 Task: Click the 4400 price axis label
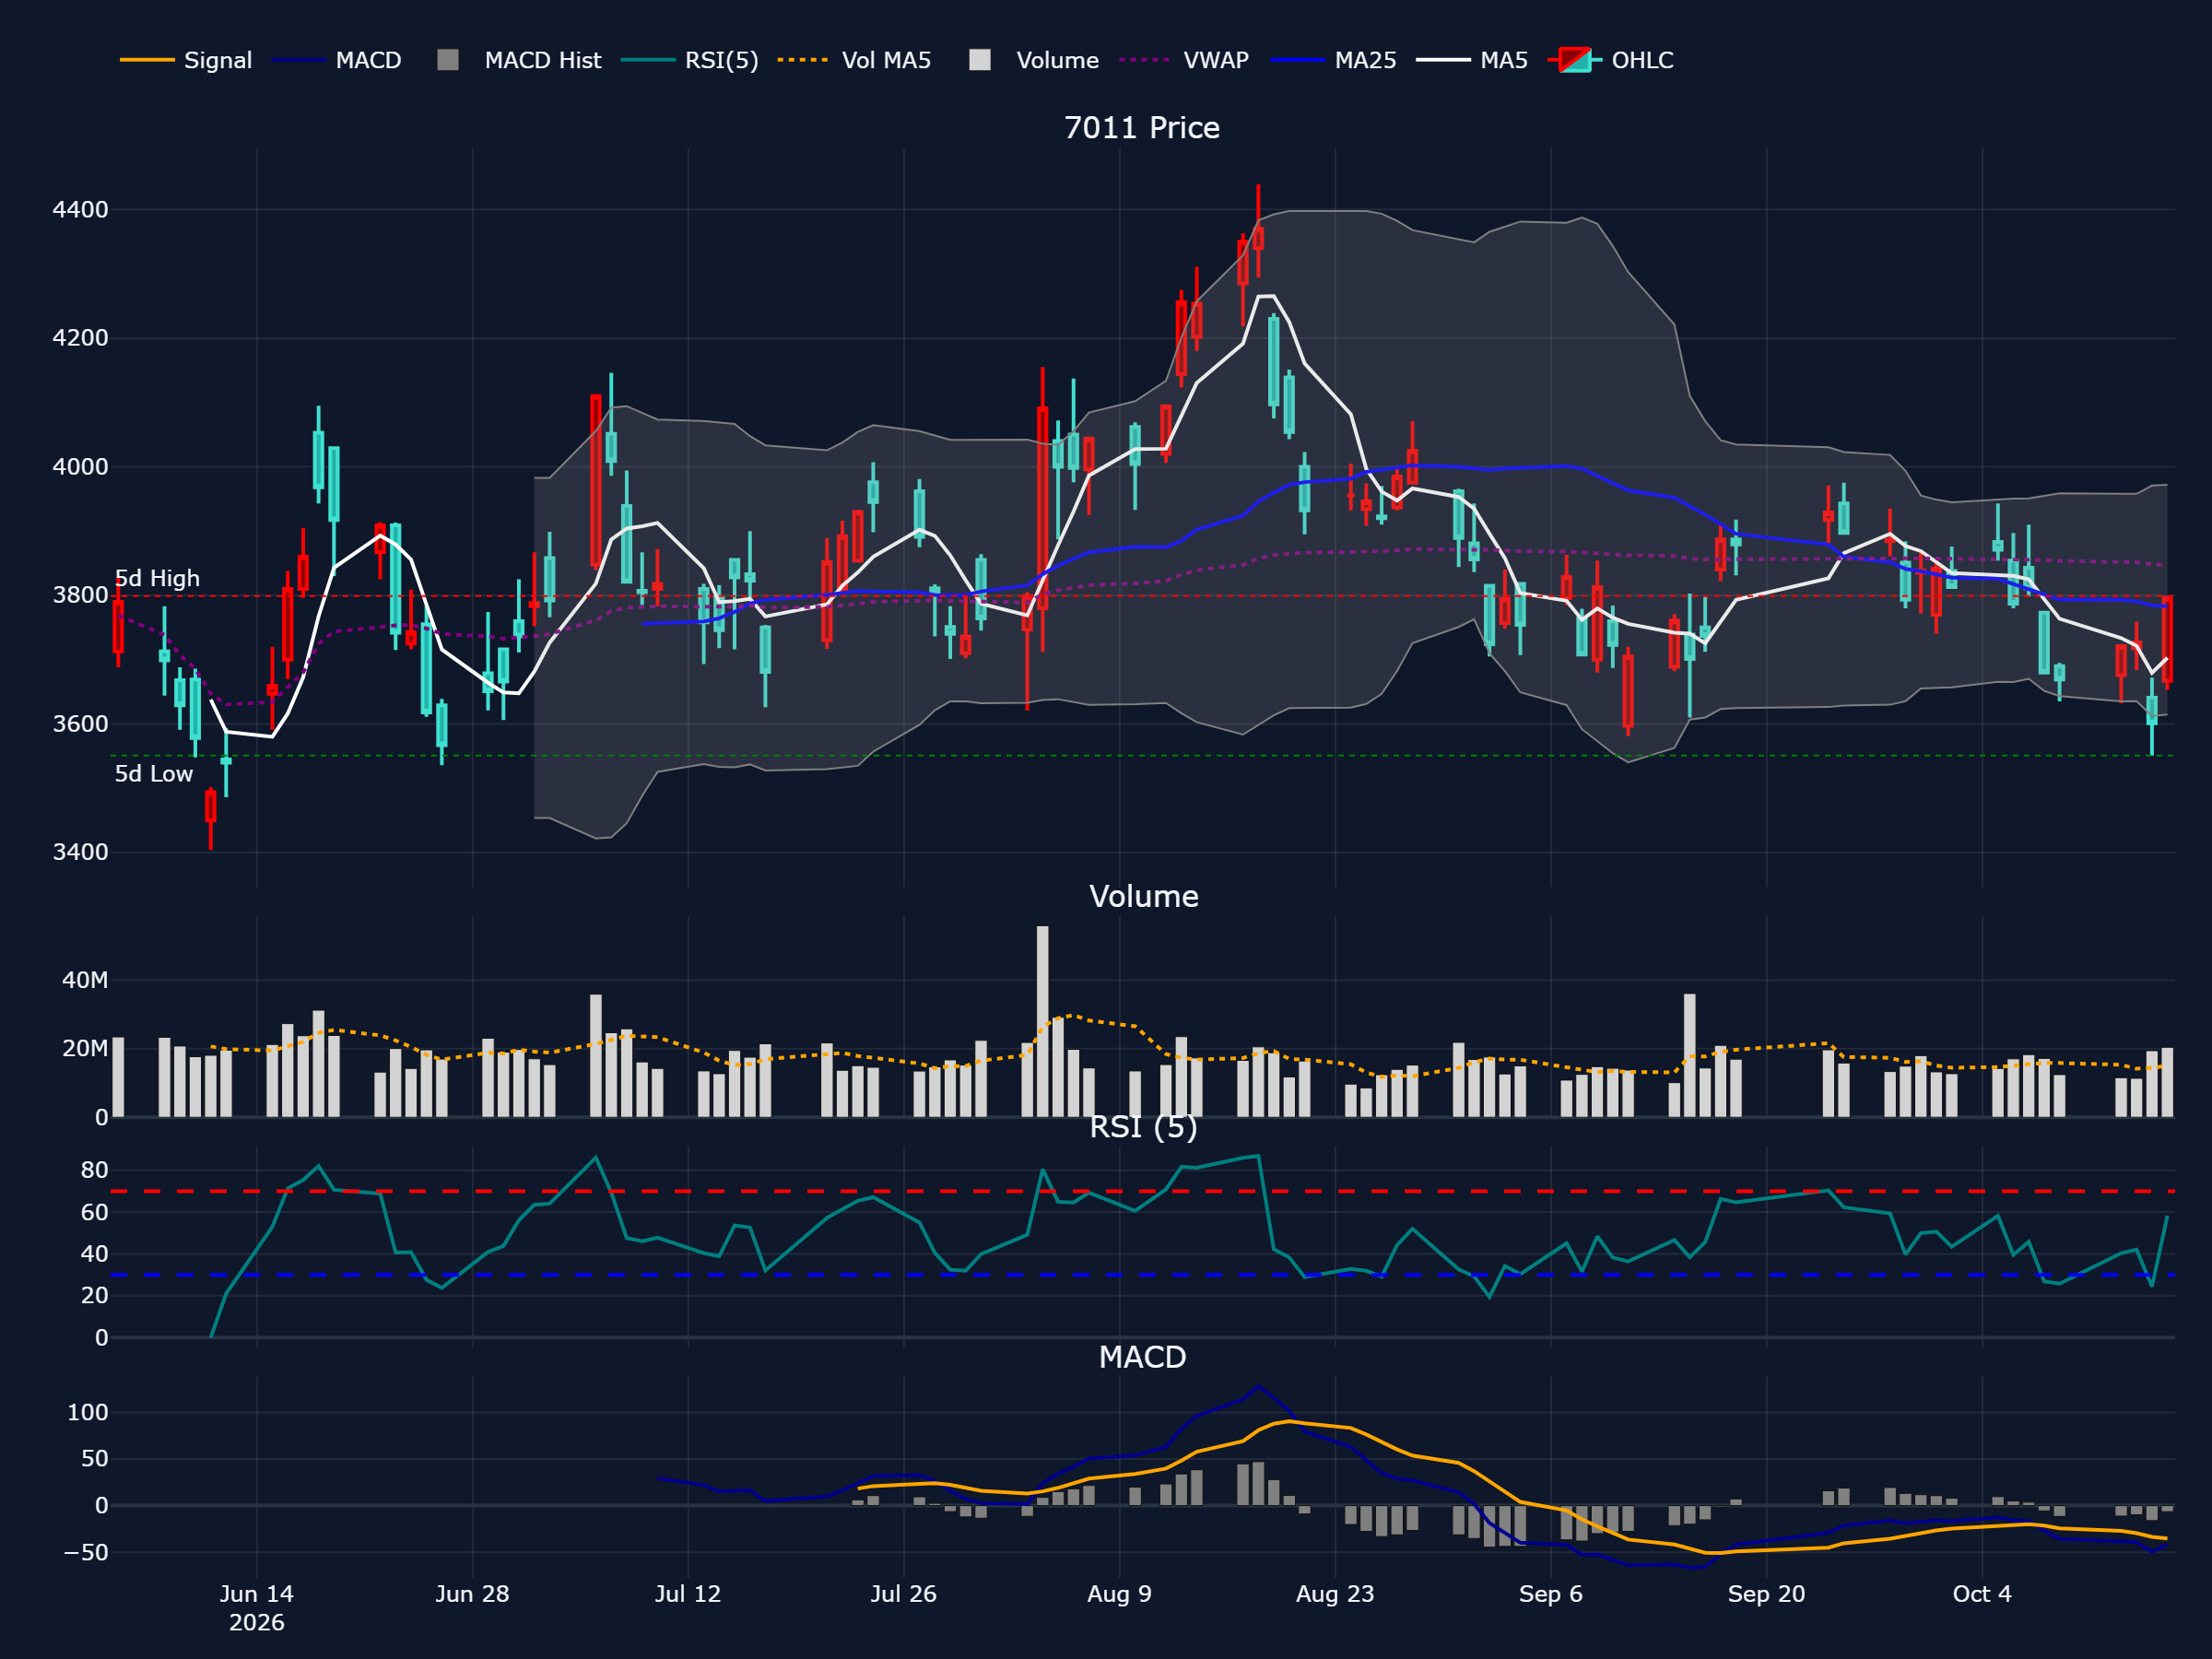pos(80,210)
